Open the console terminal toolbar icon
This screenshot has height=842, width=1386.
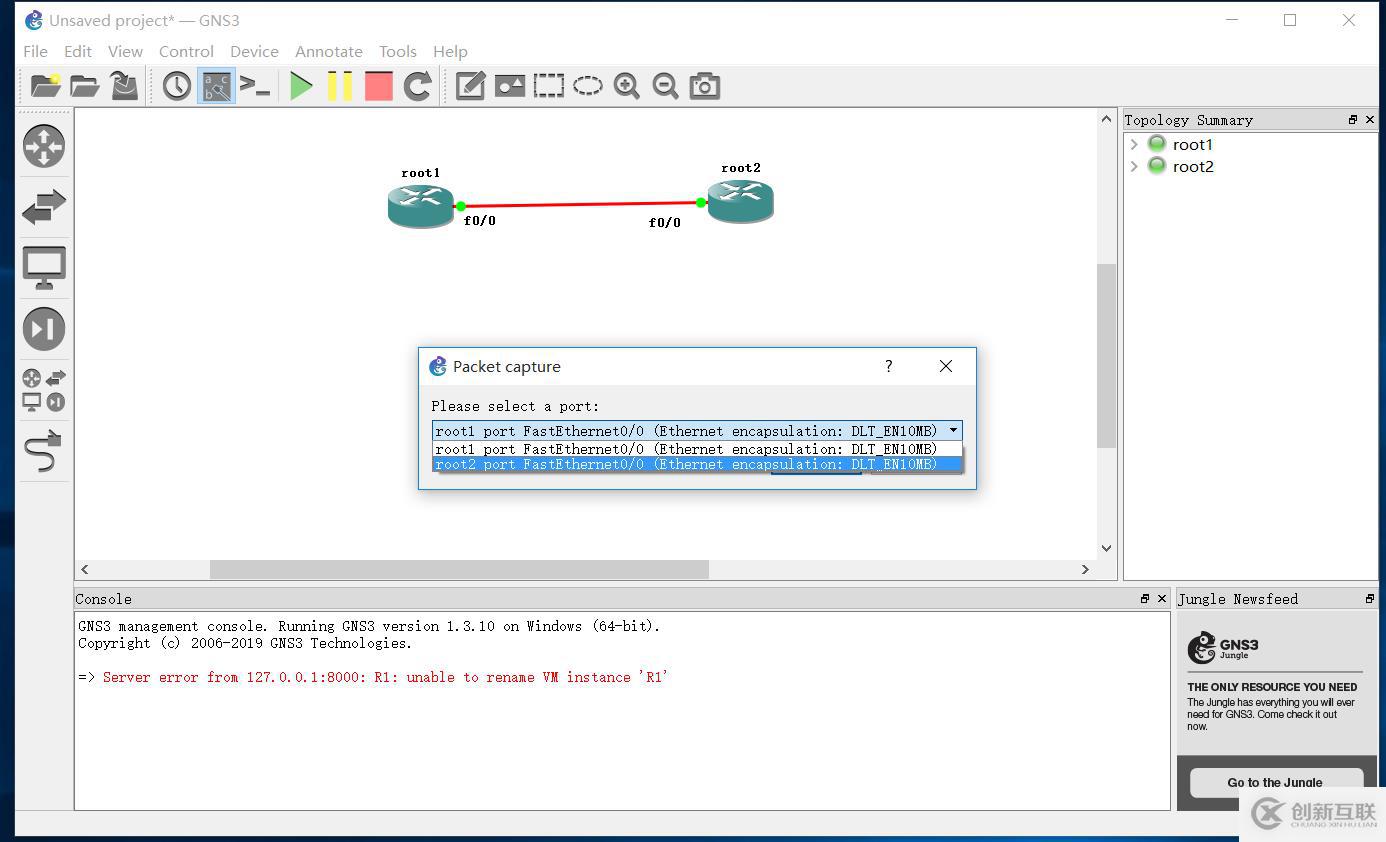pyautogui.click(x=255, y=86)
